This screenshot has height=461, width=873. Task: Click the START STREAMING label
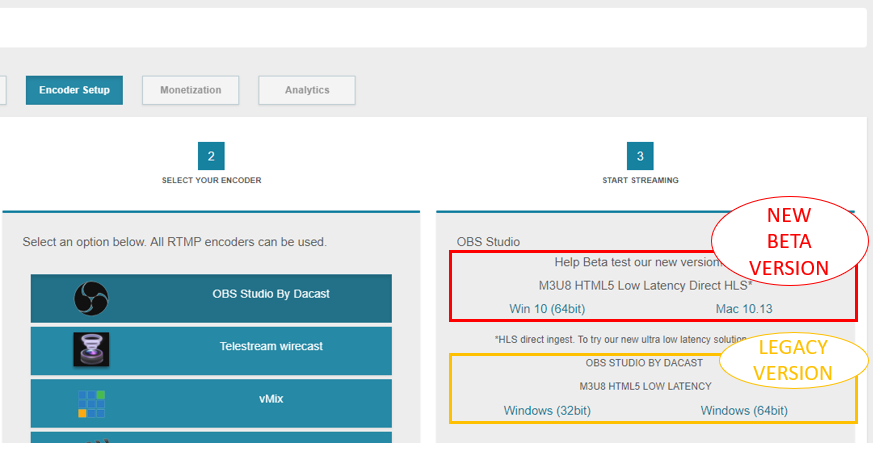coord(640,180)
